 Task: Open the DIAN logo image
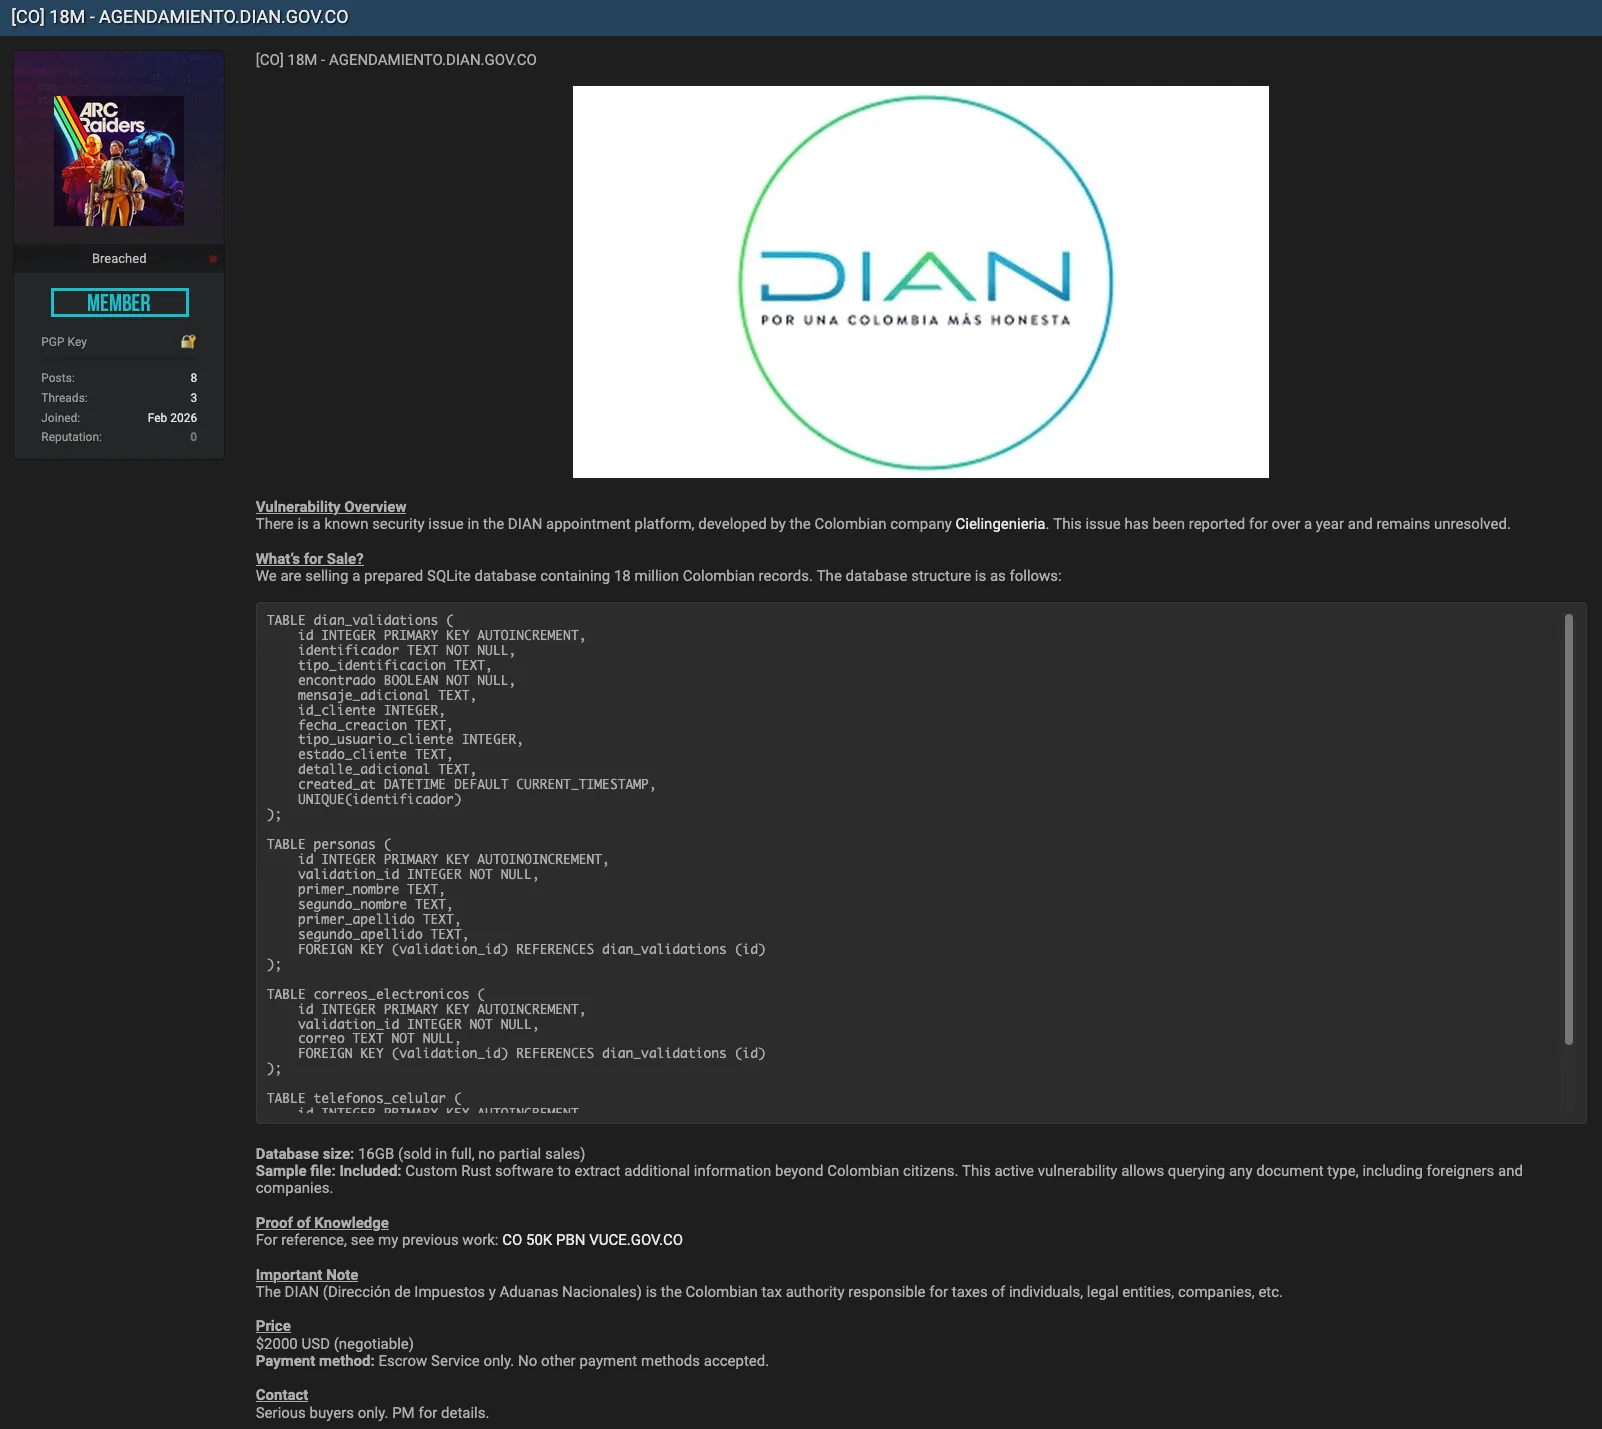pos(920,282)
